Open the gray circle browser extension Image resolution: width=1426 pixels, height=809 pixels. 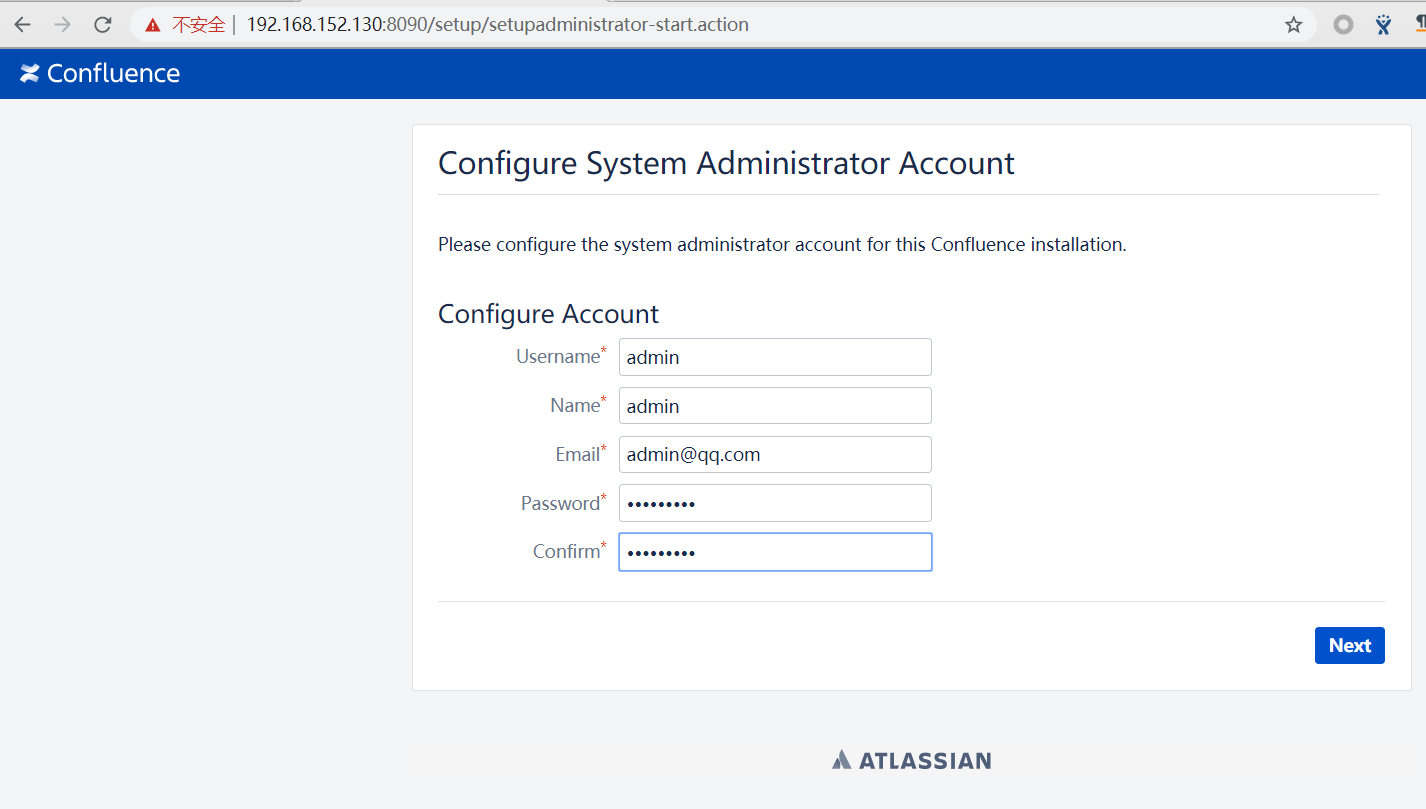pos(1344,25)
